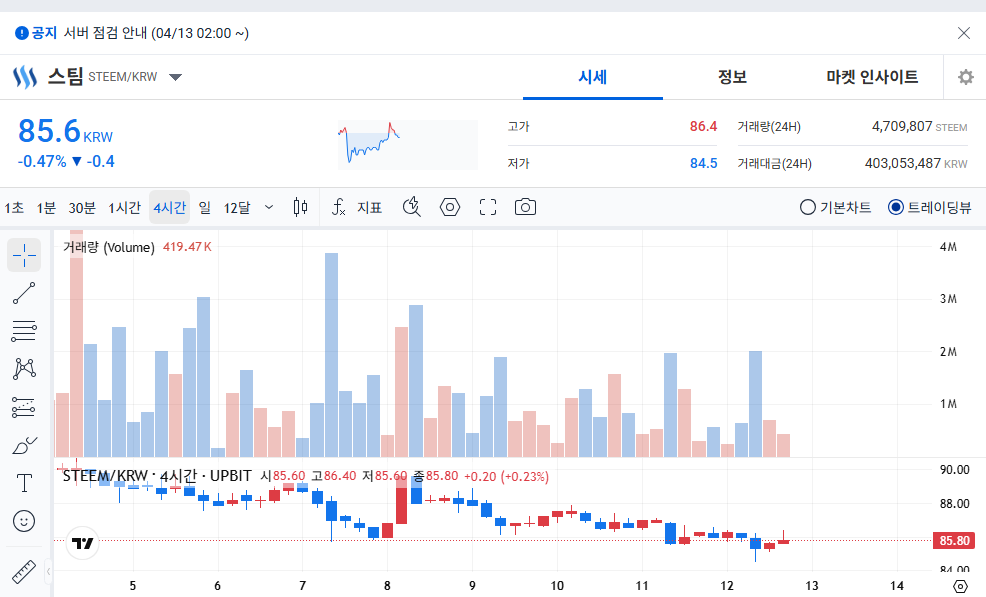Image resolution: width=986 pixels, height=597 pixels.
Task: Open the gear settings next to 마켓 인사이트
Action: (x=965, y=77)
